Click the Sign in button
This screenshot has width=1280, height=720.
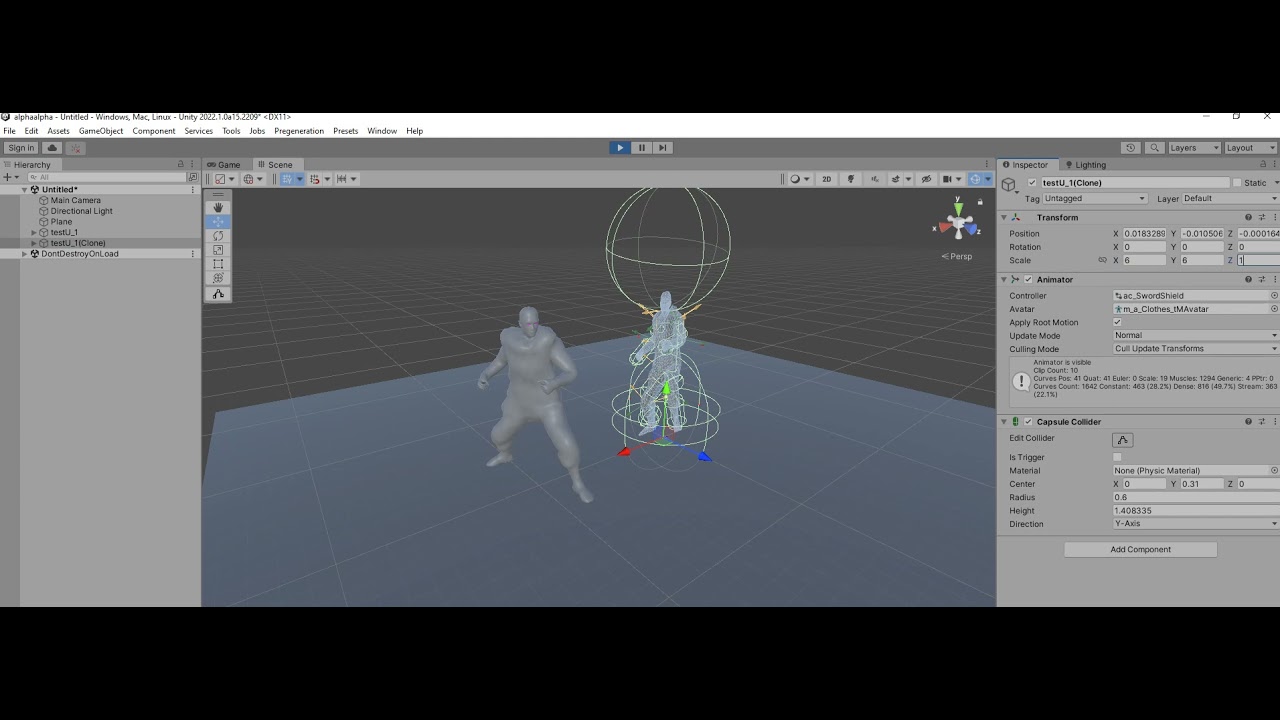click(x=20, y=147)
